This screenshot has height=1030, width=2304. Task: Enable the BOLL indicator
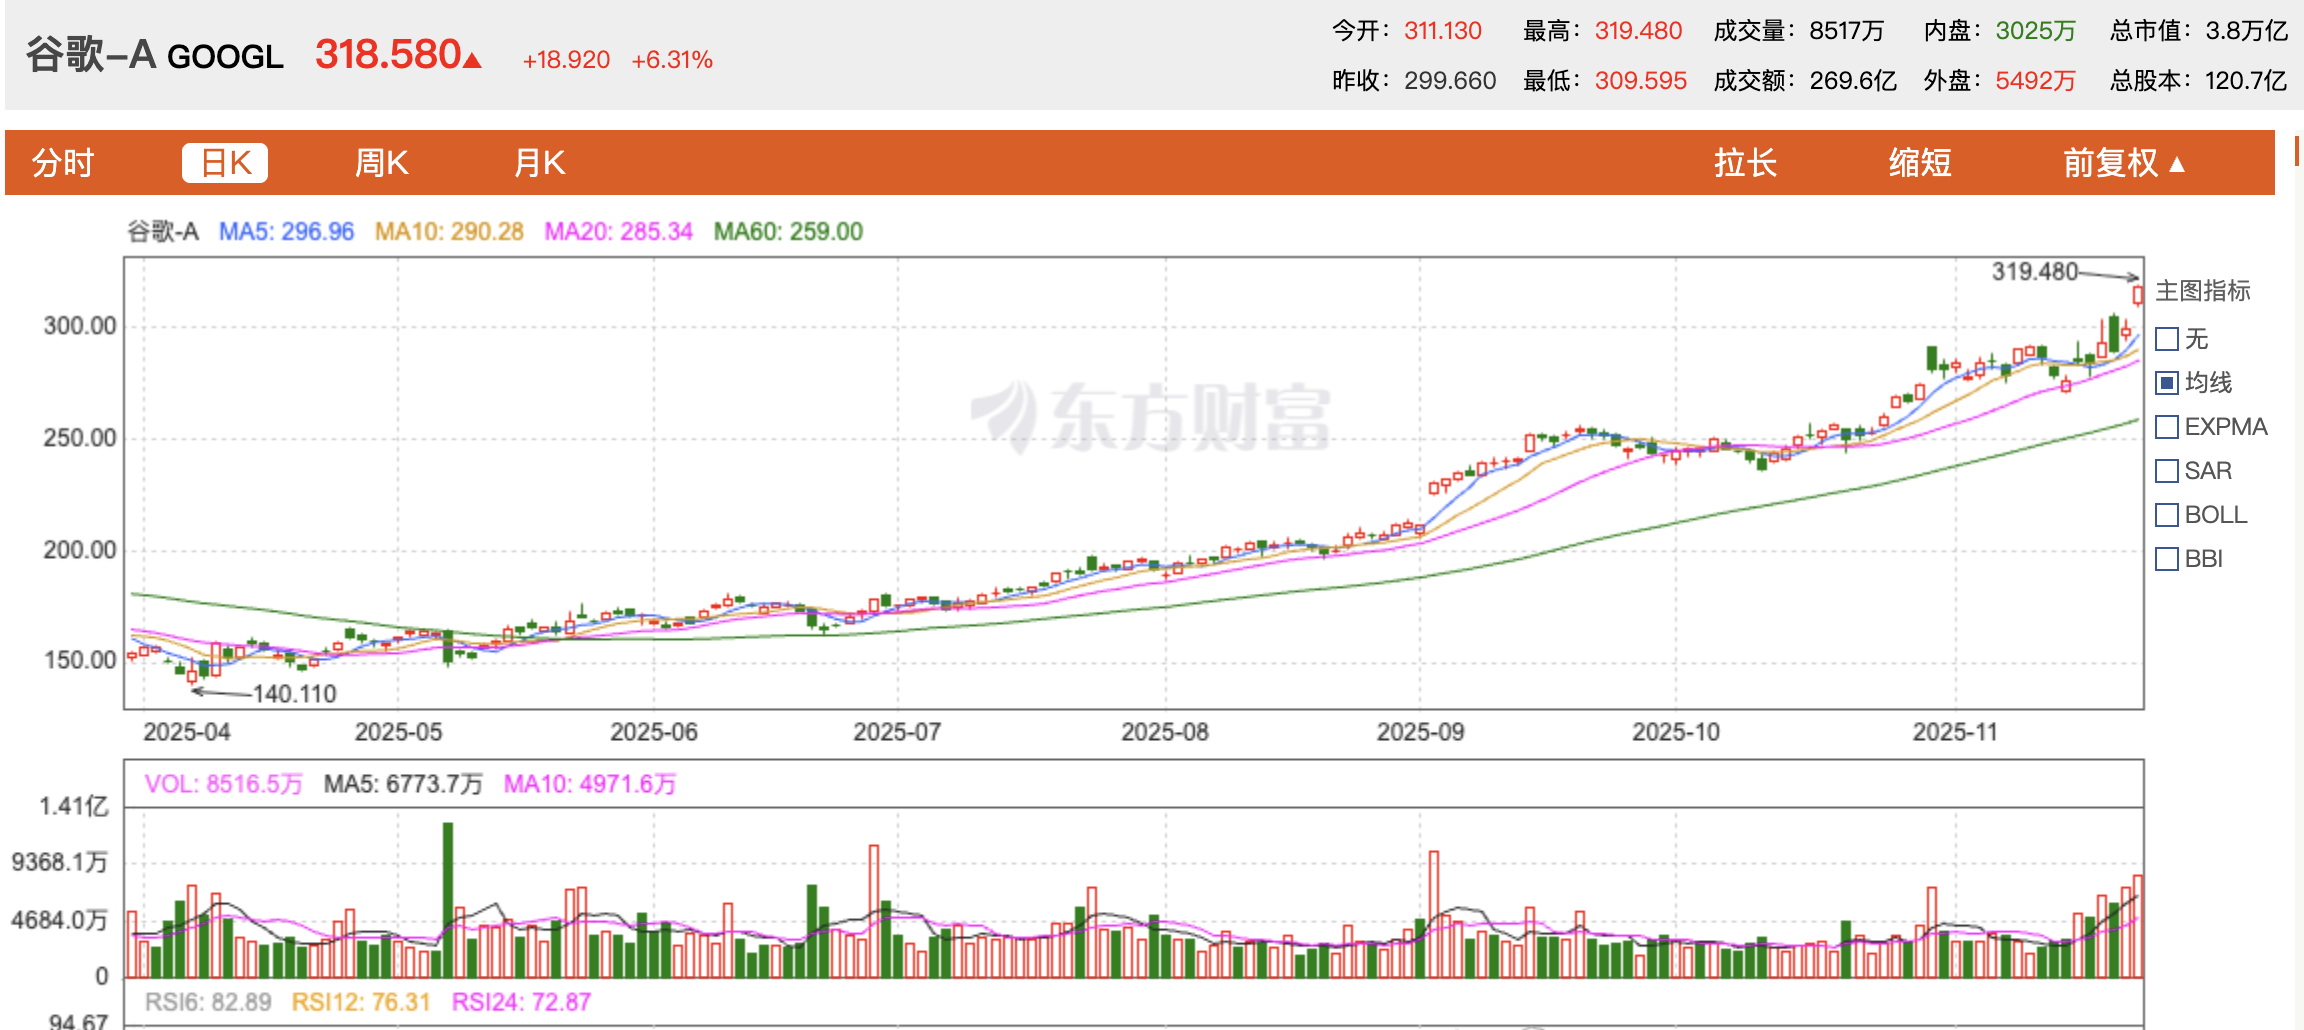[2167, 514]
